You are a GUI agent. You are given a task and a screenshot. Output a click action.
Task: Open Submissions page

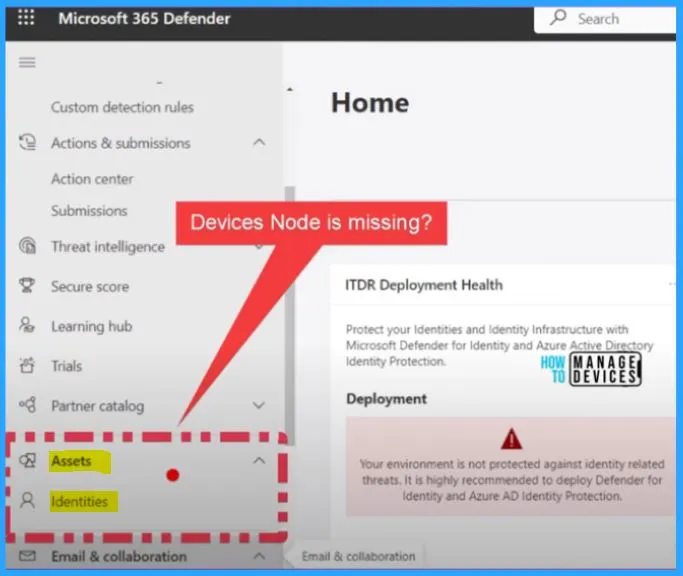(89, 211)
